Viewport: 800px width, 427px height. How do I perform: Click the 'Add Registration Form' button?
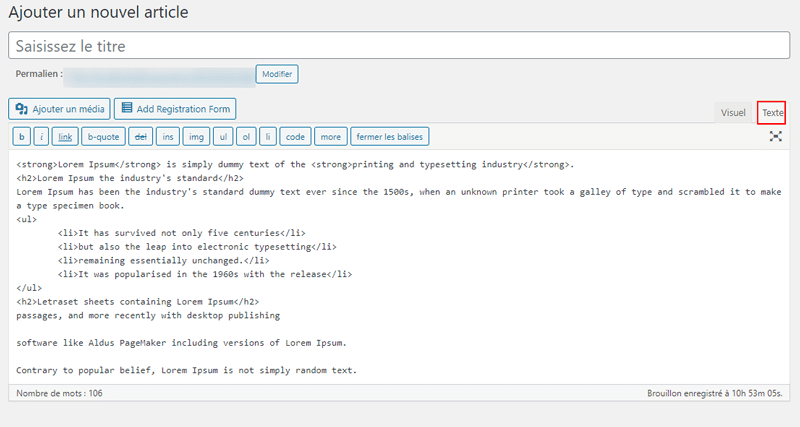tap(175, 109)
